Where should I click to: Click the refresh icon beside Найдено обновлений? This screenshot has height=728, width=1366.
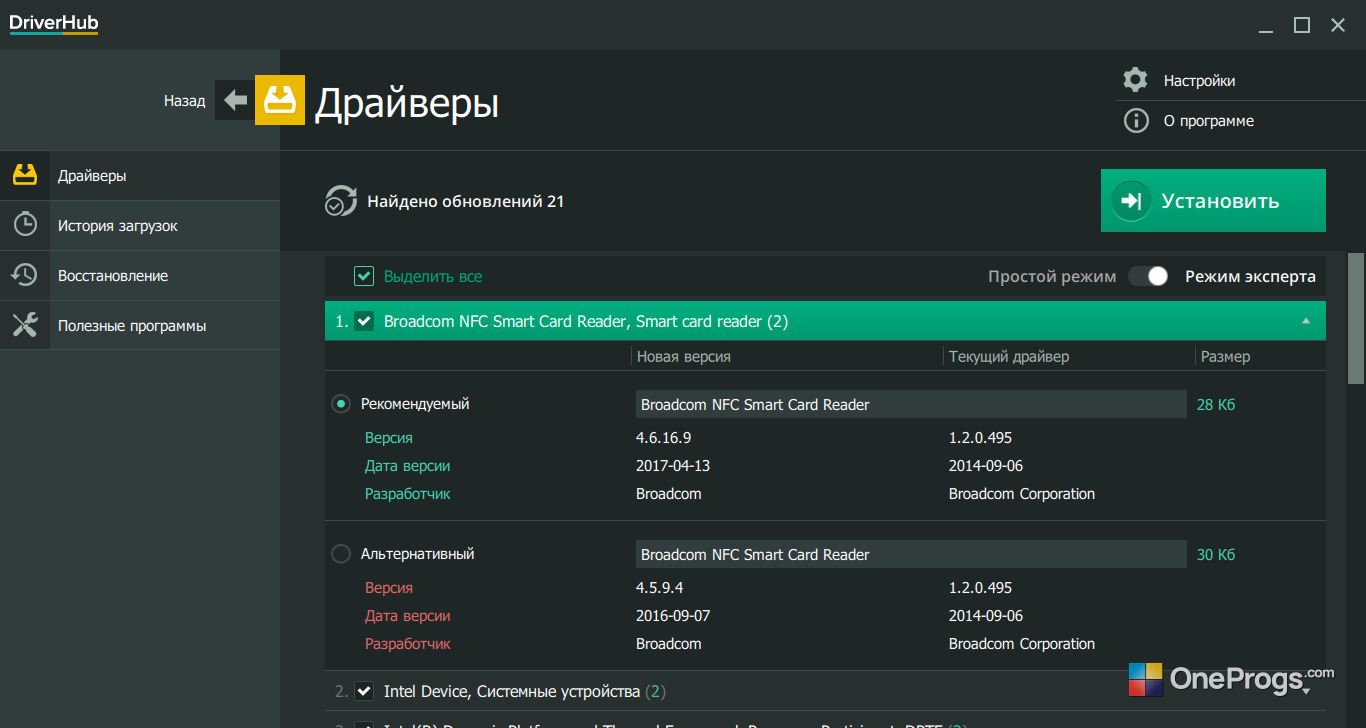tap(340, 201)
